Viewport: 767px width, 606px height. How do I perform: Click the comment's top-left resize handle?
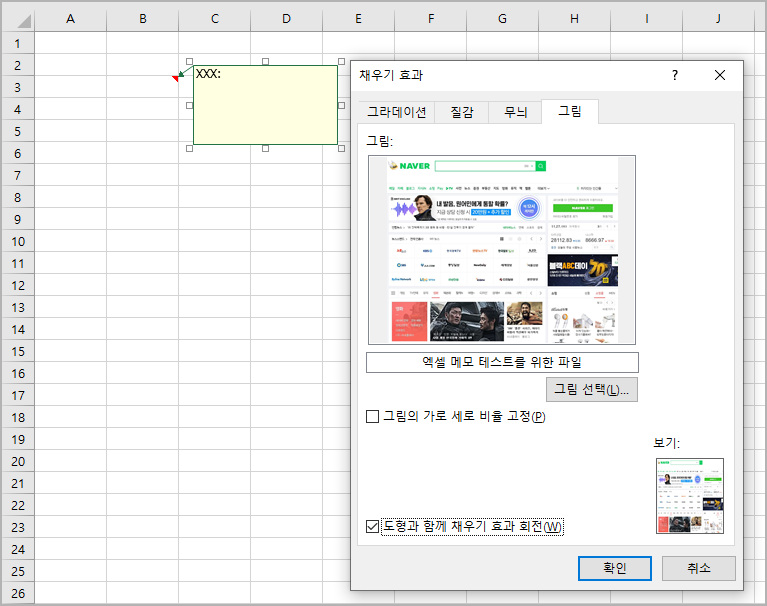(189, 62)
